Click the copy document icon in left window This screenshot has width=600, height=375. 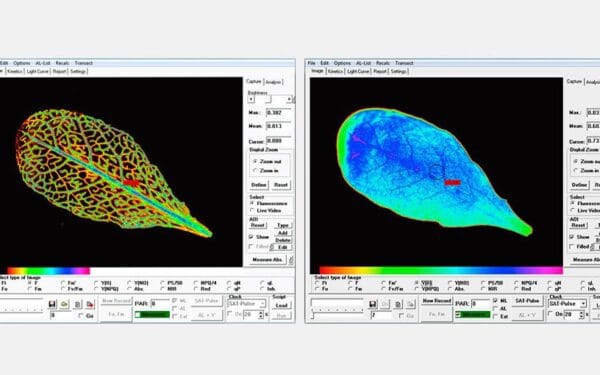[x=77, y=304]
